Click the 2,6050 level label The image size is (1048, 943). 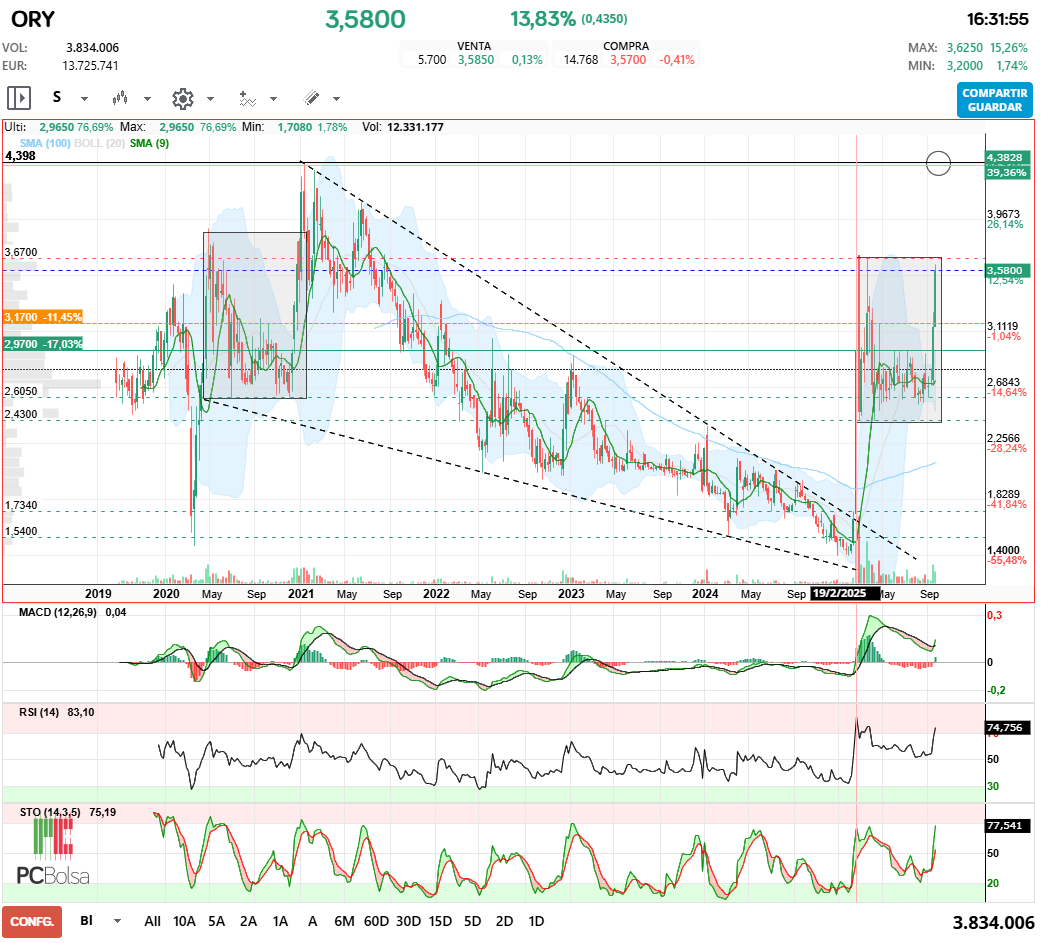(x=21, y=391)
